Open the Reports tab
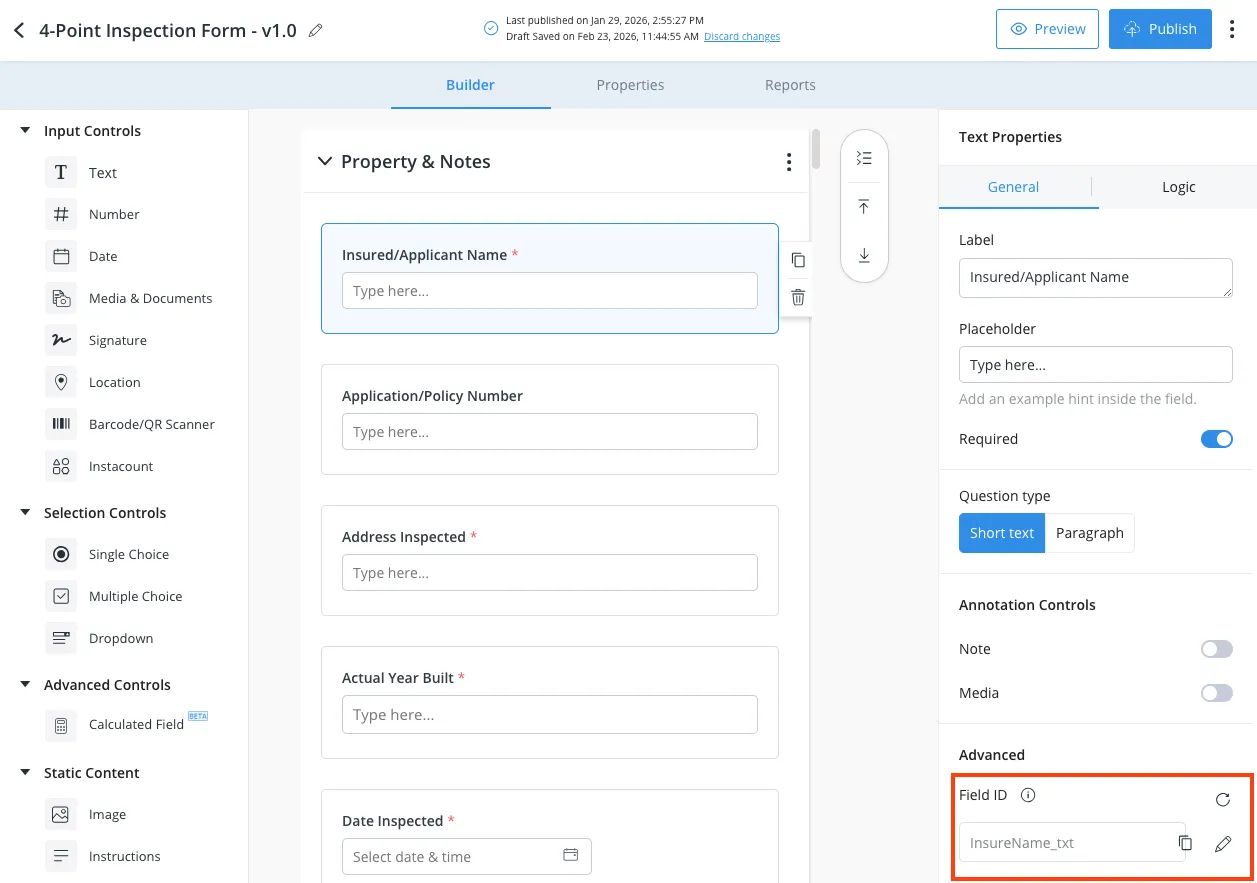The height and width of the screenshot is (883, 1257). (790, 85)
